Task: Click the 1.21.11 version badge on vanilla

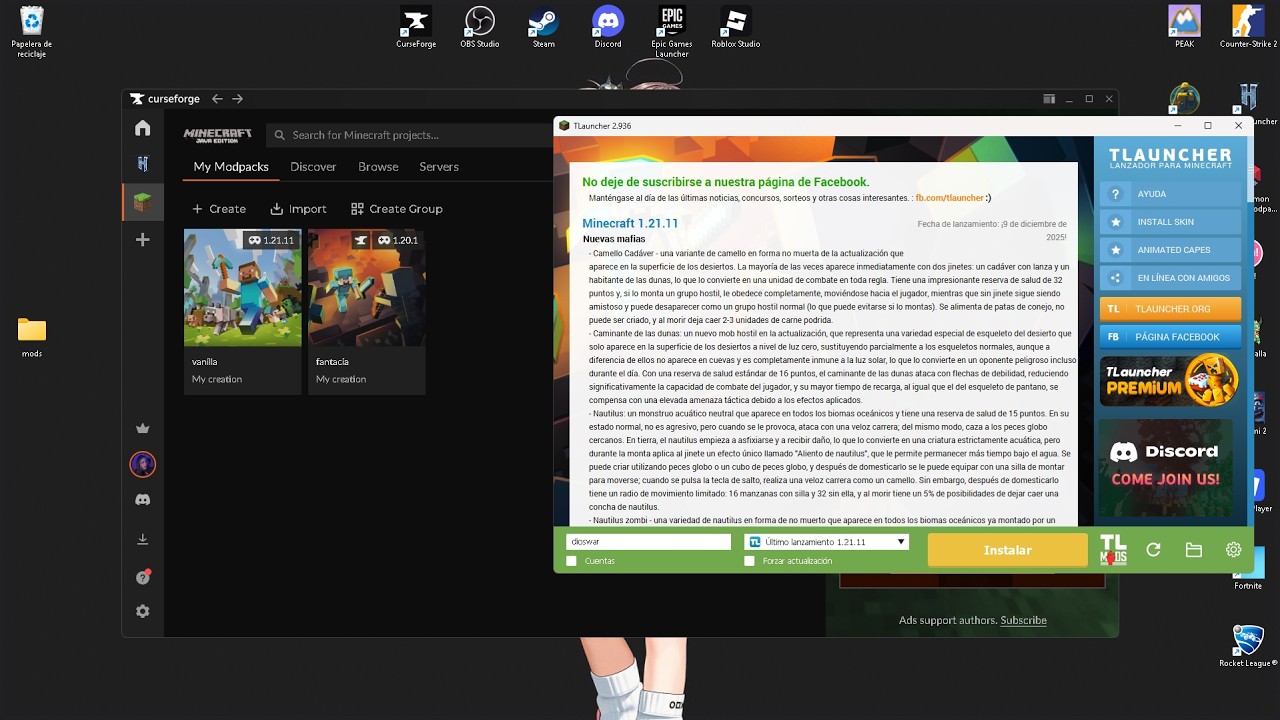Action: [x=271, y=240]
